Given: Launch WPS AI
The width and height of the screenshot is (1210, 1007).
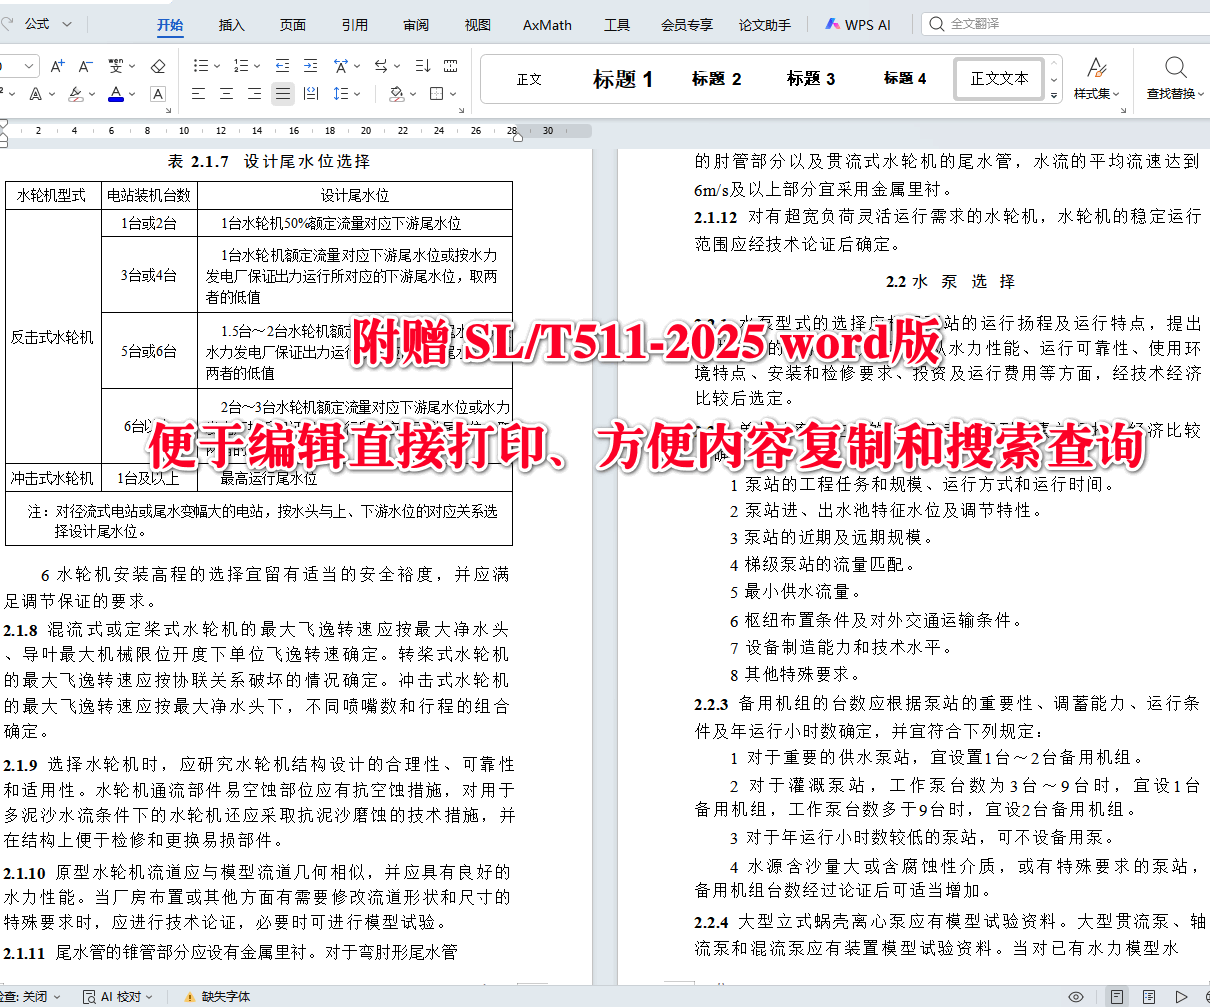Looking at the screenshot, I should pyautogui.click(x=857, y=25).
